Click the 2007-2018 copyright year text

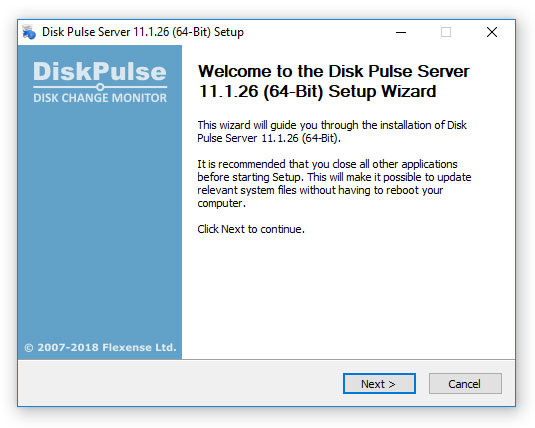[68, 347]
